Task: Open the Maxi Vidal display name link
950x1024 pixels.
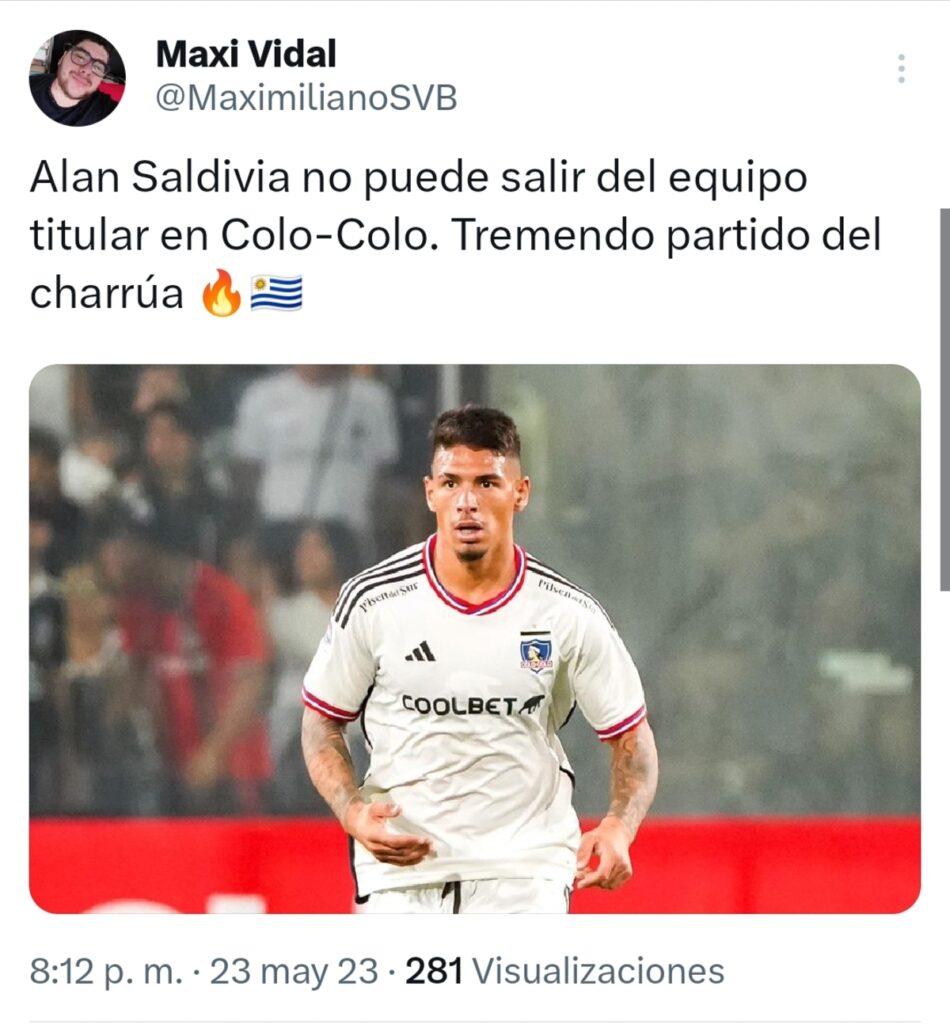Action: [246, 54]
